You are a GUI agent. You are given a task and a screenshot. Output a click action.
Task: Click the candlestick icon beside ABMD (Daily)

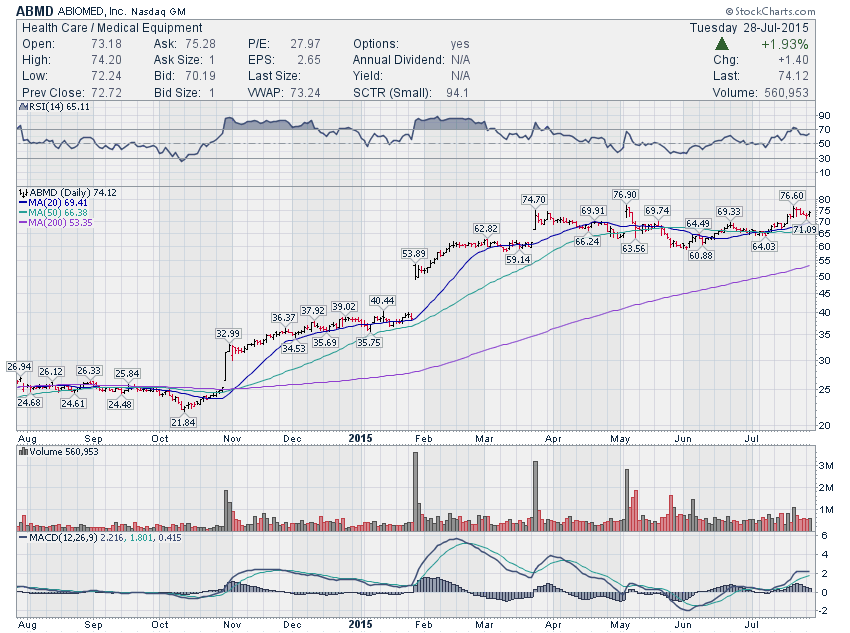[x=23, y=193]
